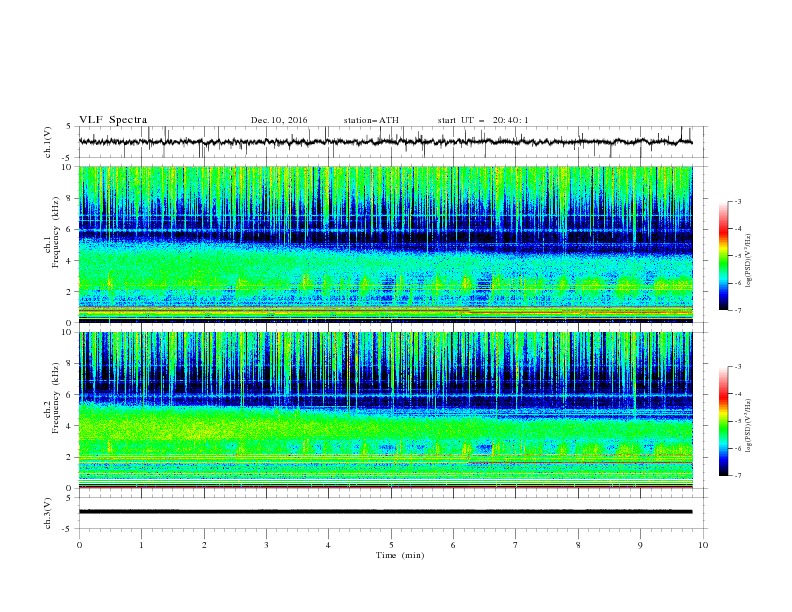Click the "10" kHz tick on ch.2 axis

69,332
